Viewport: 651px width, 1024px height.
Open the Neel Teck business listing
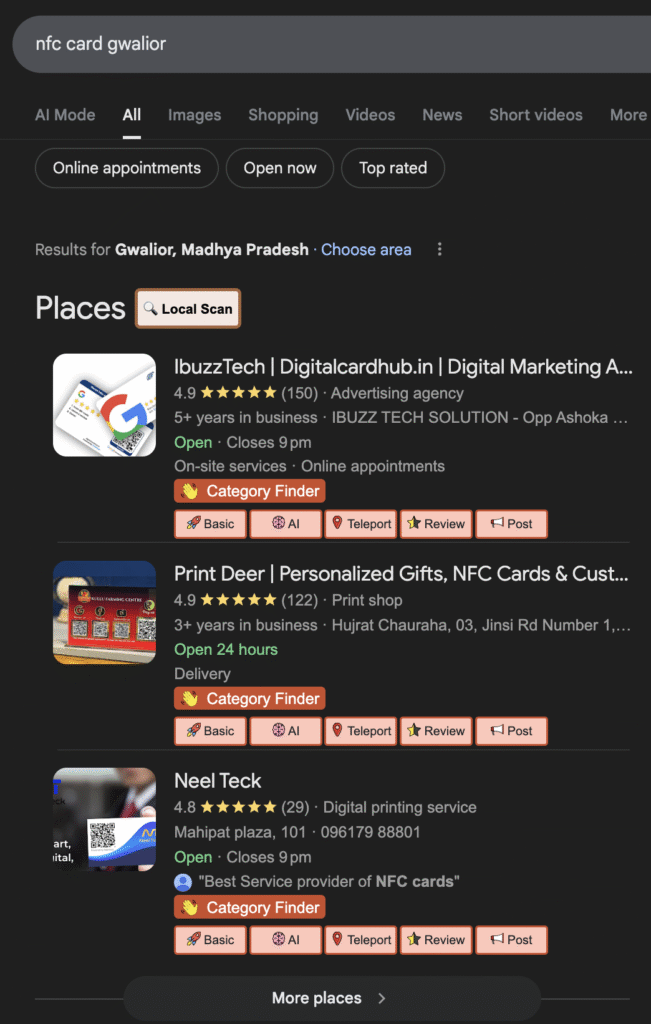pos(218,781)
